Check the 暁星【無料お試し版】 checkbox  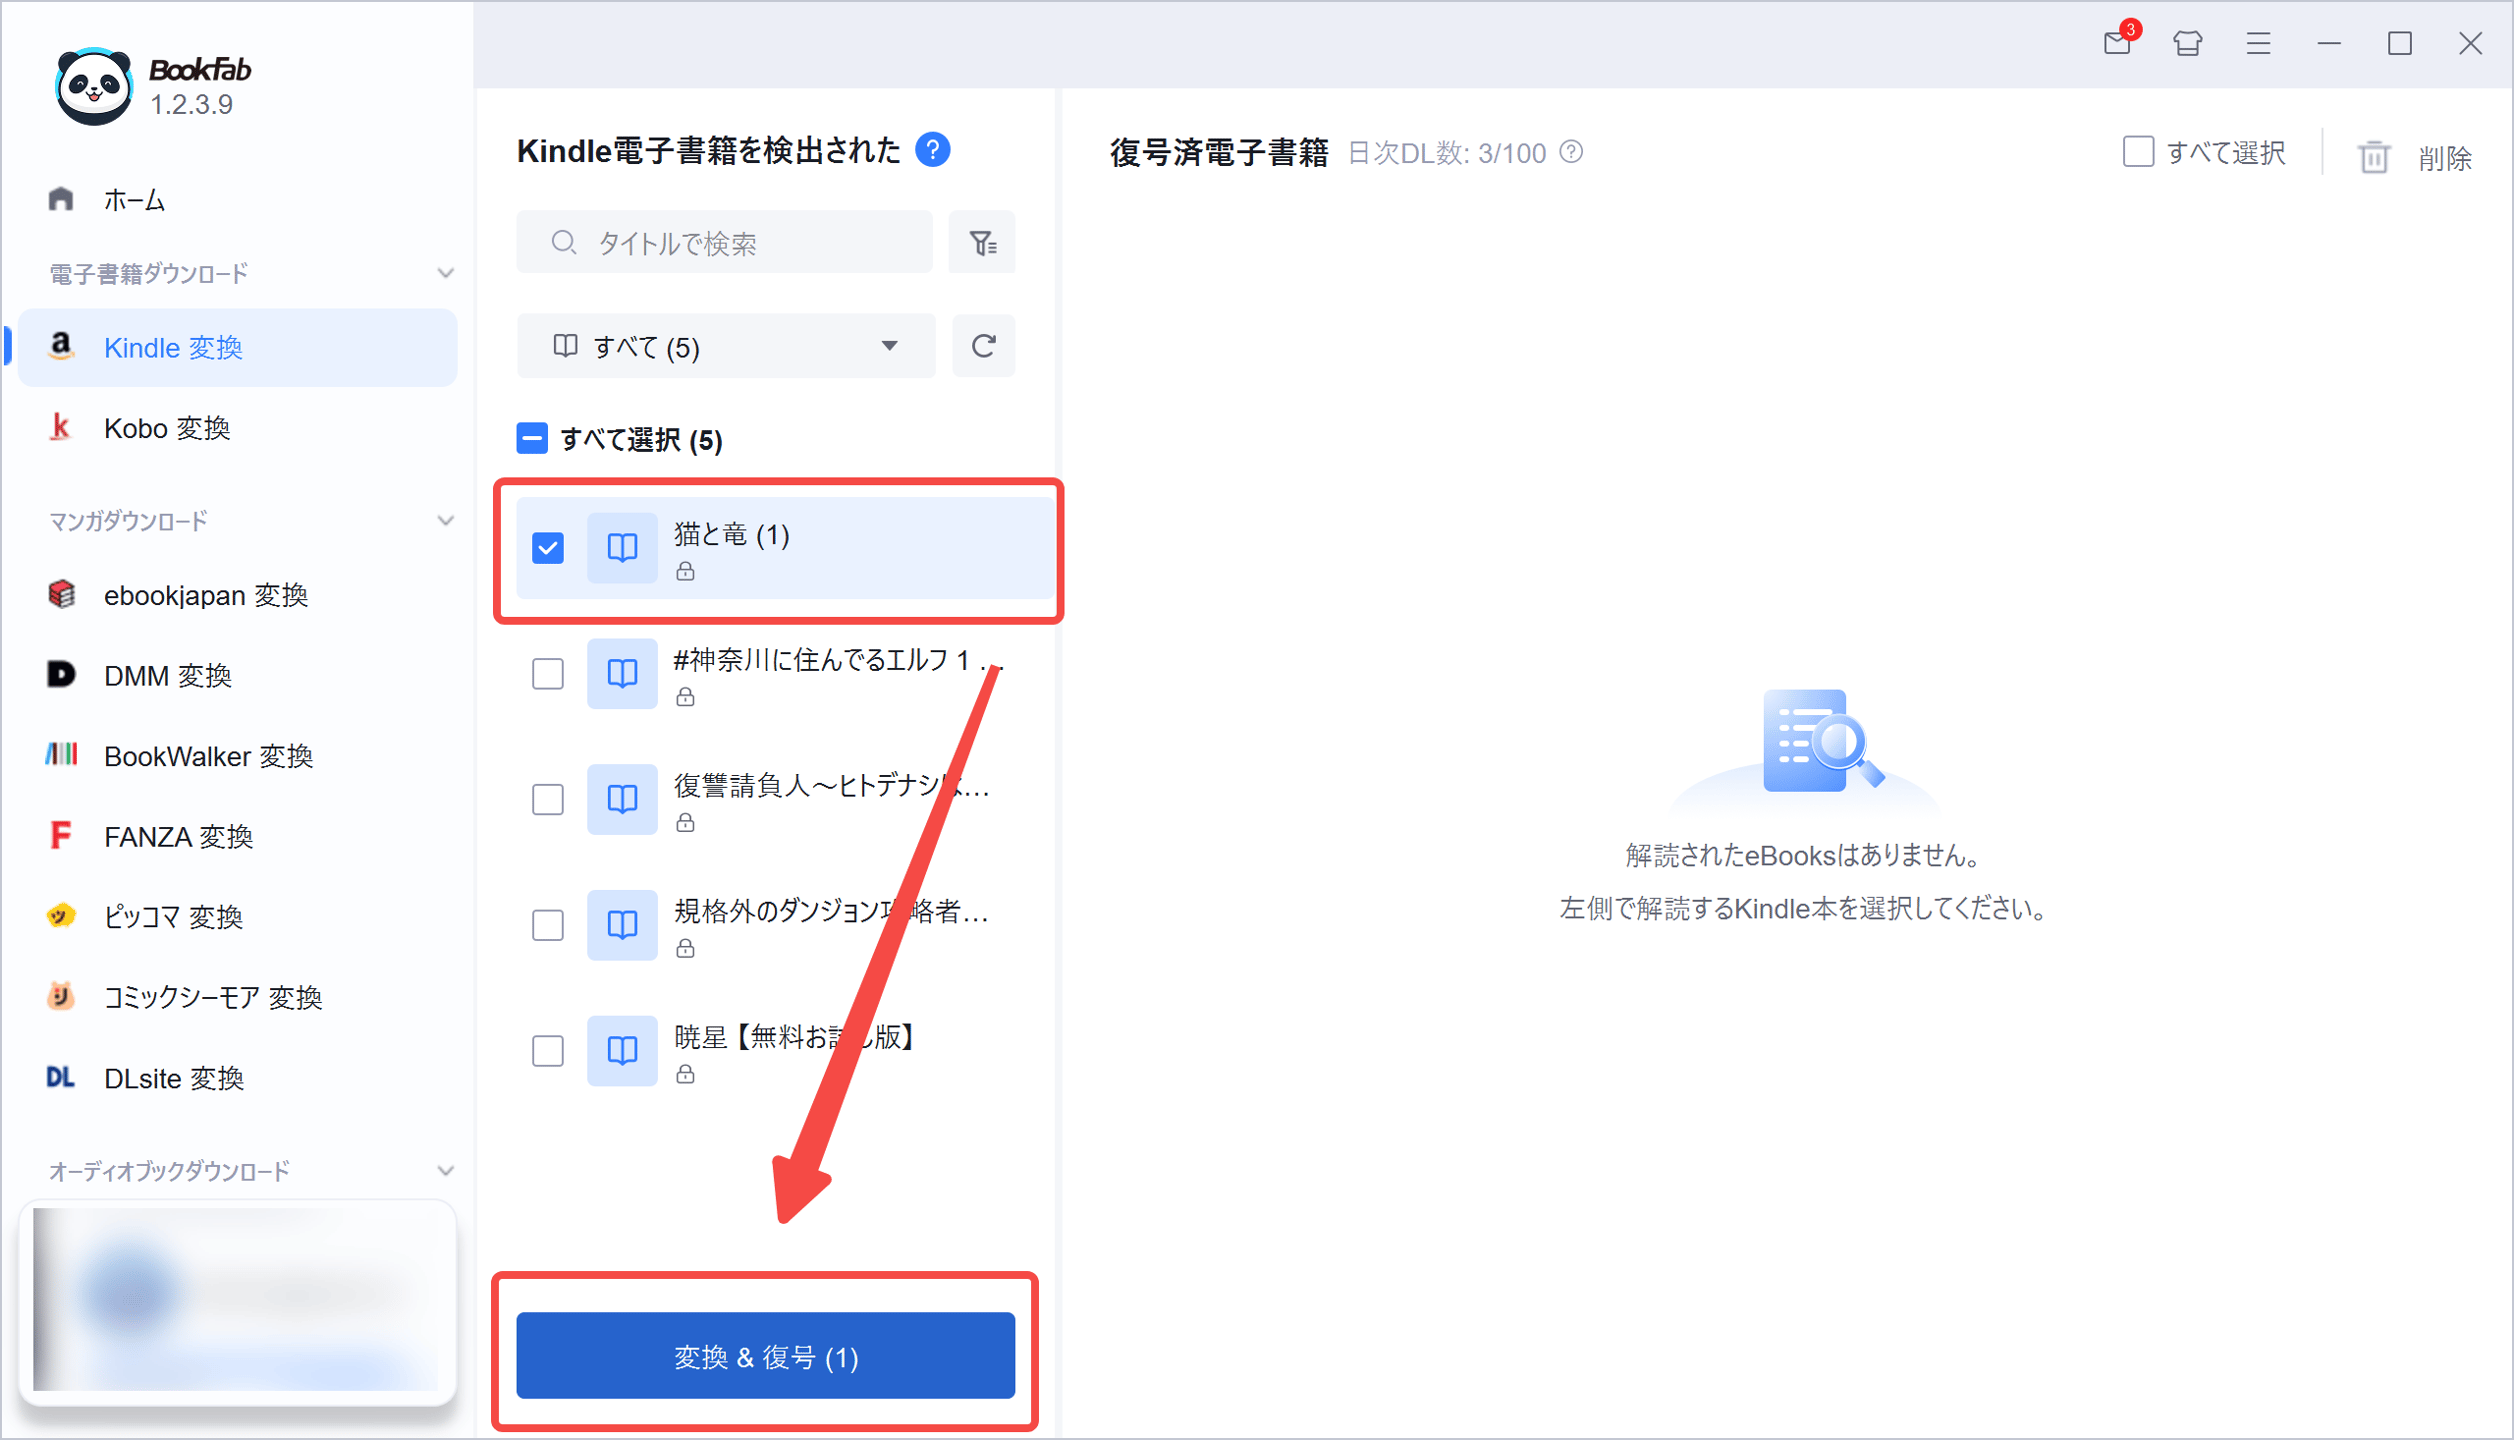[x=548, y=1051]
